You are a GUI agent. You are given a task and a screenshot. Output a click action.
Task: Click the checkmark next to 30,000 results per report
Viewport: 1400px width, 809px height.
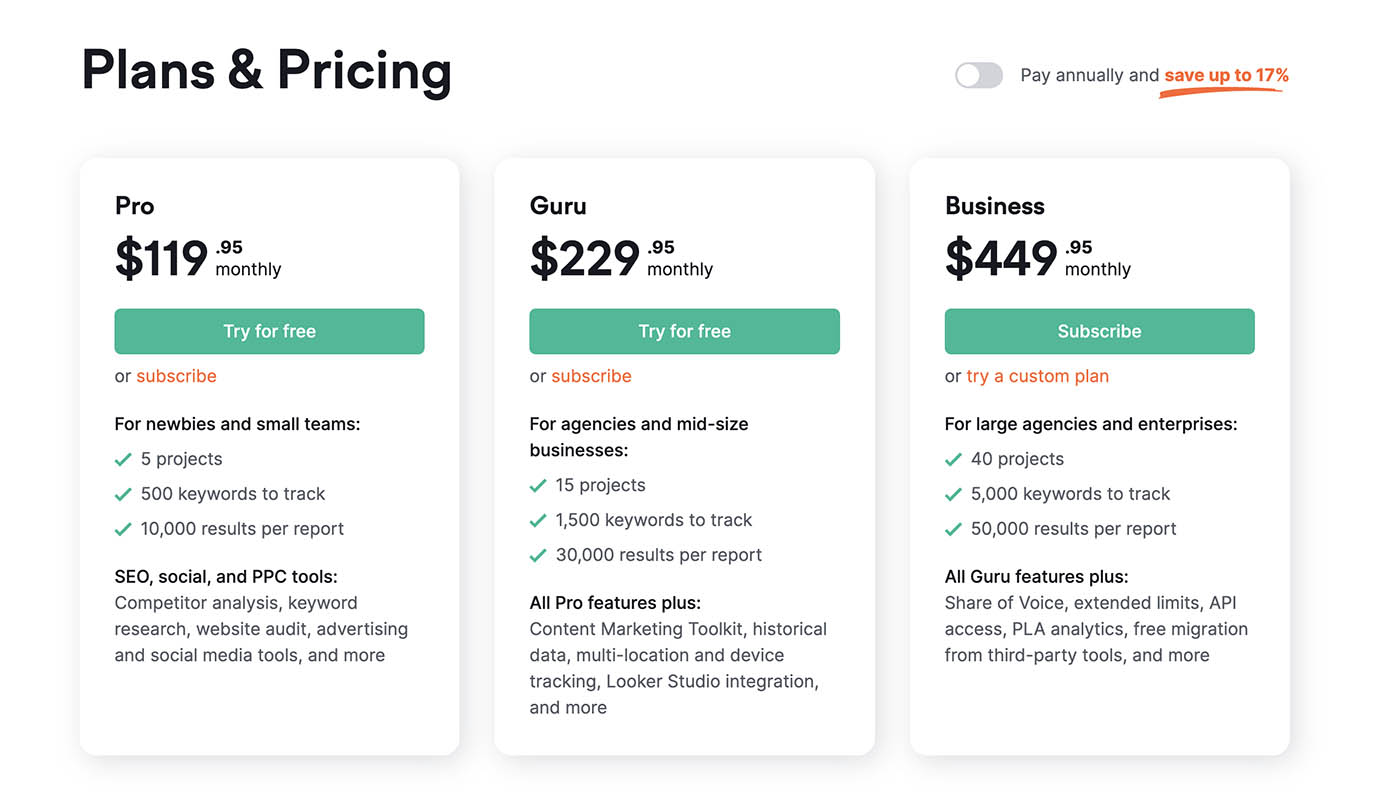pos(538,555)
